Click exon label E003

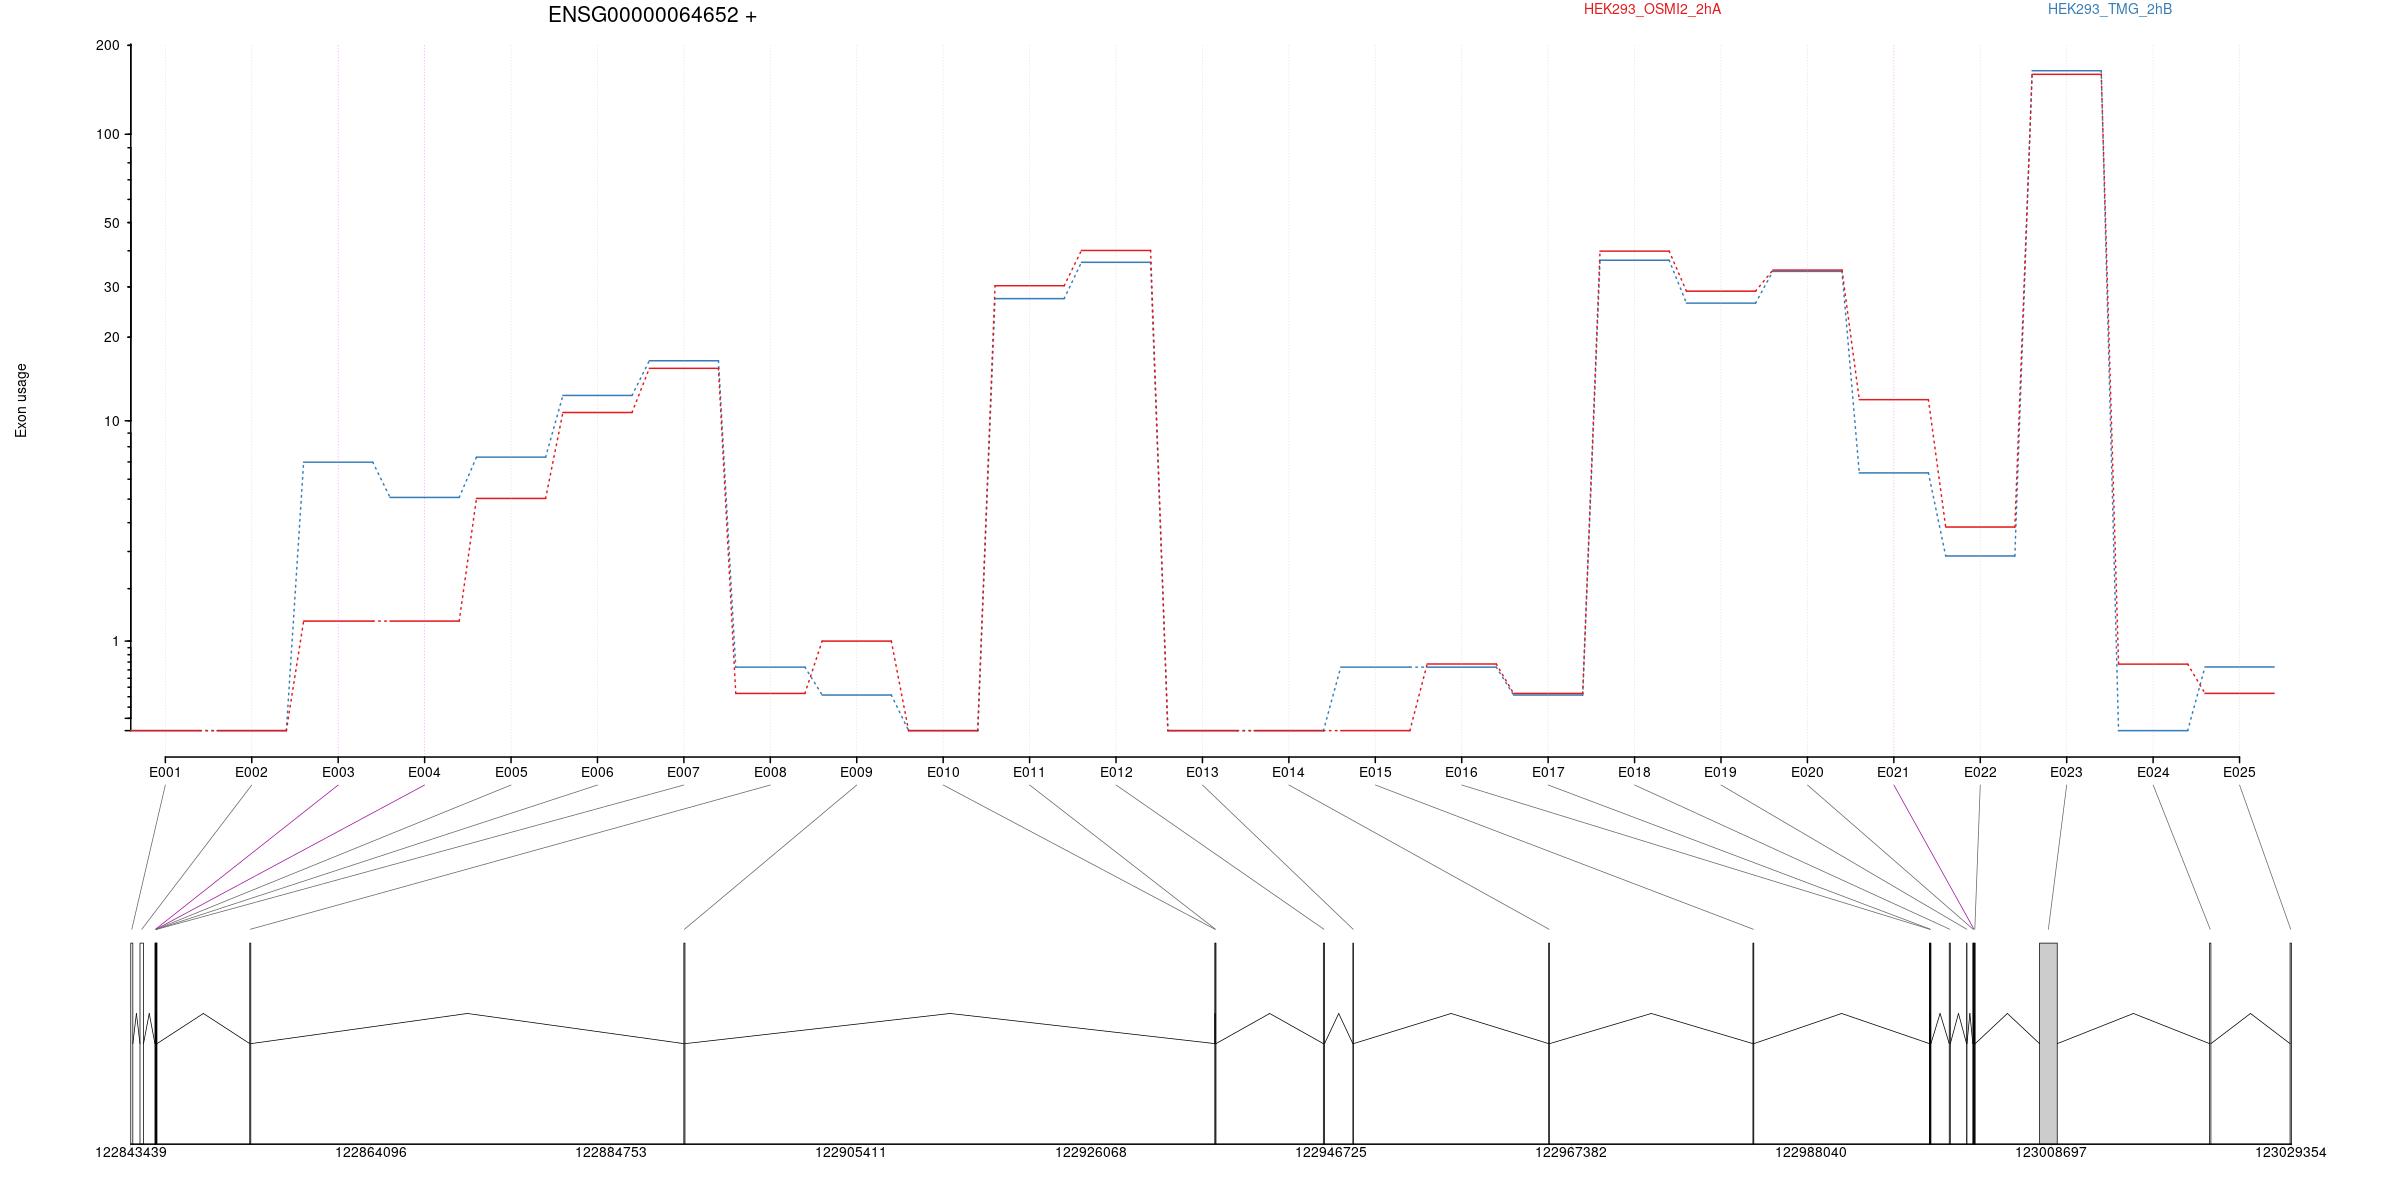click(338, 772)
